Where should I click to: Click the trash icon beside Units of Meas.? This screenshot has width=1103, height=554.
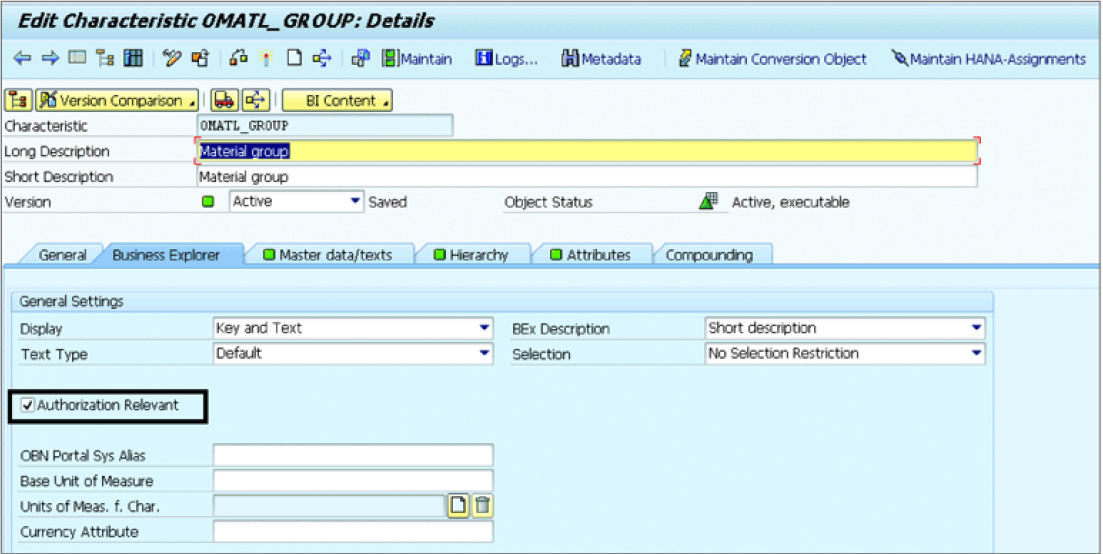483,506
